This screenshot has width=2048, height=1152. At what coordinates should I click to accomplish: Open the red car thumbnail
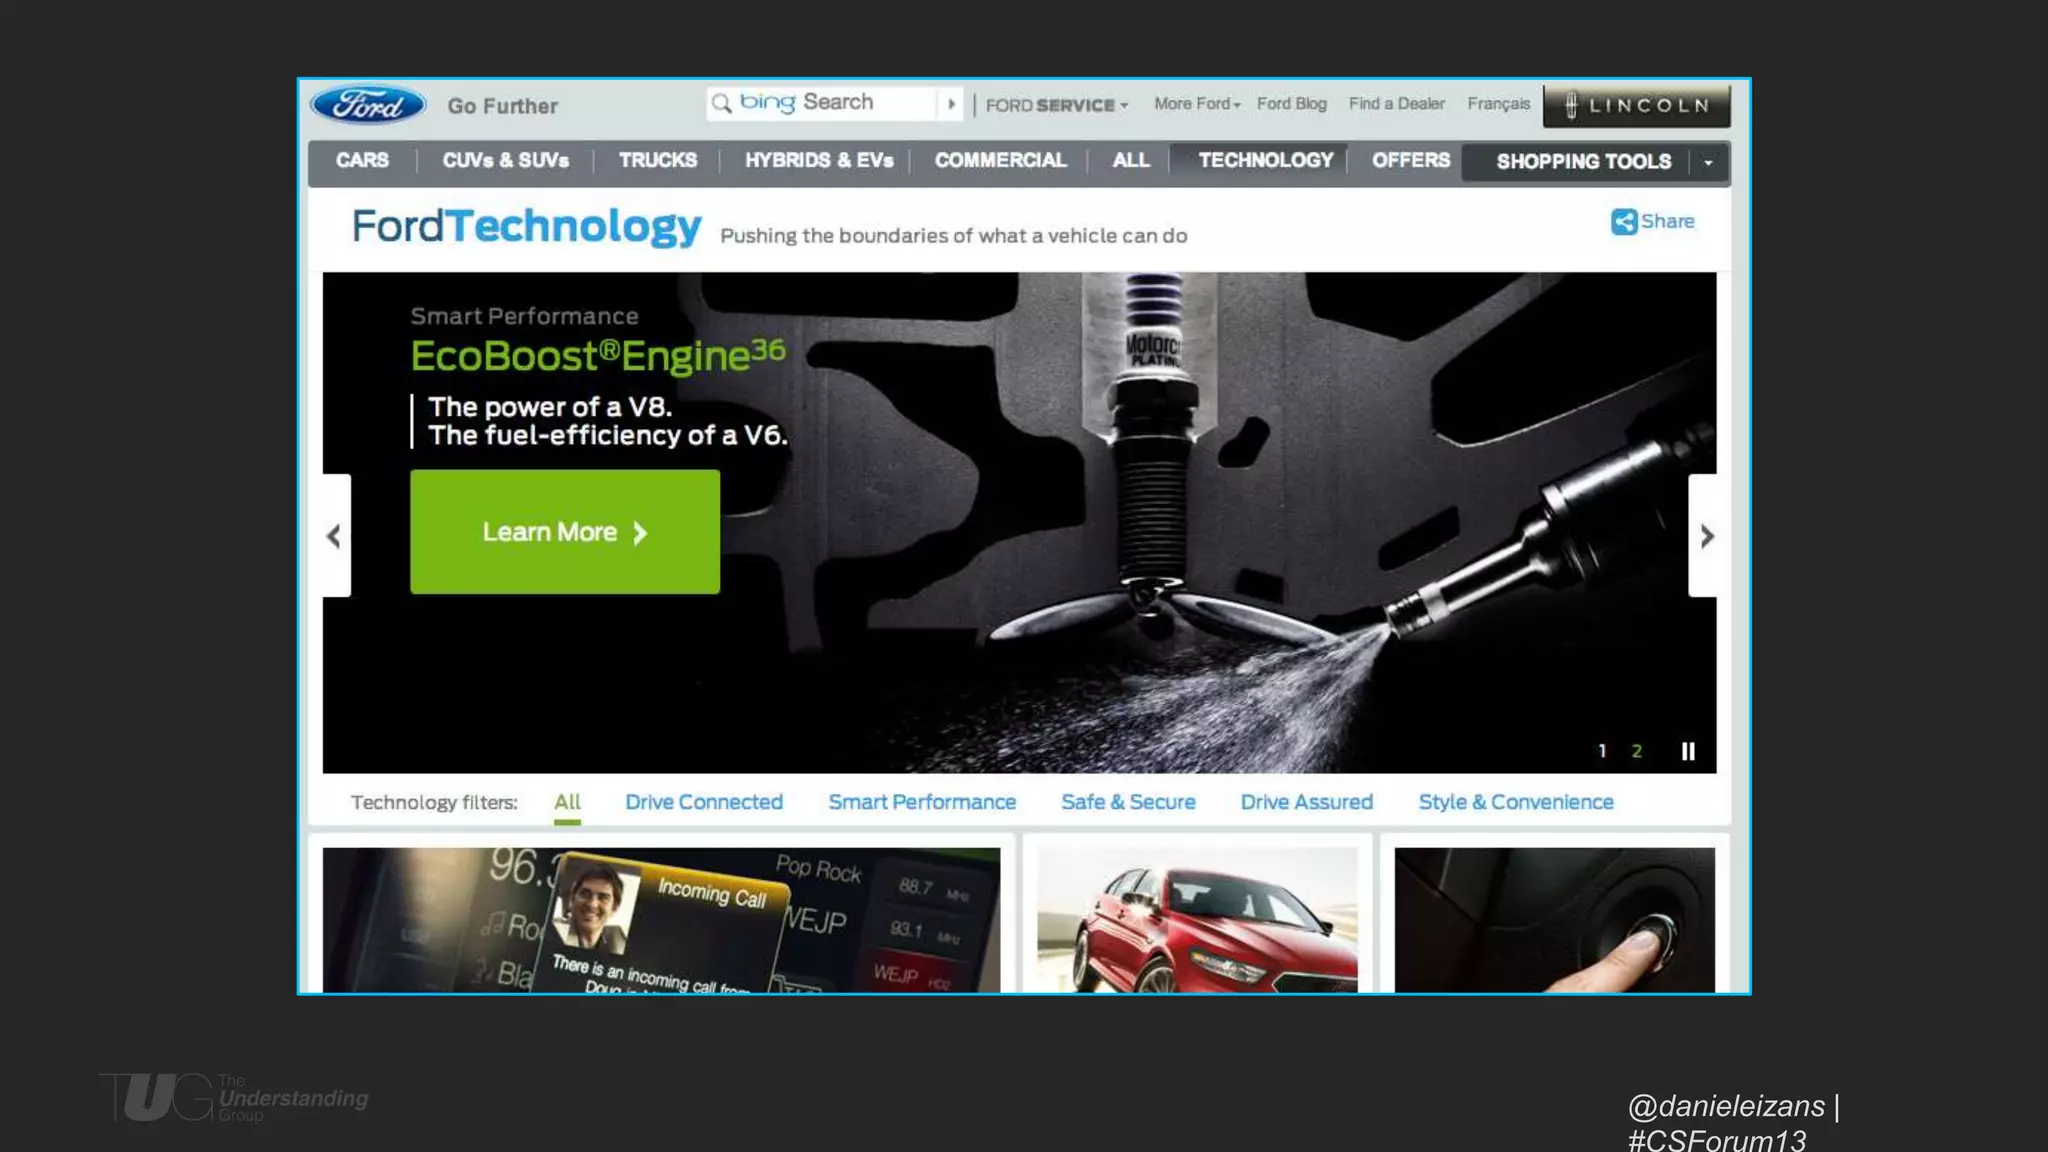(x=1197, y=920)
